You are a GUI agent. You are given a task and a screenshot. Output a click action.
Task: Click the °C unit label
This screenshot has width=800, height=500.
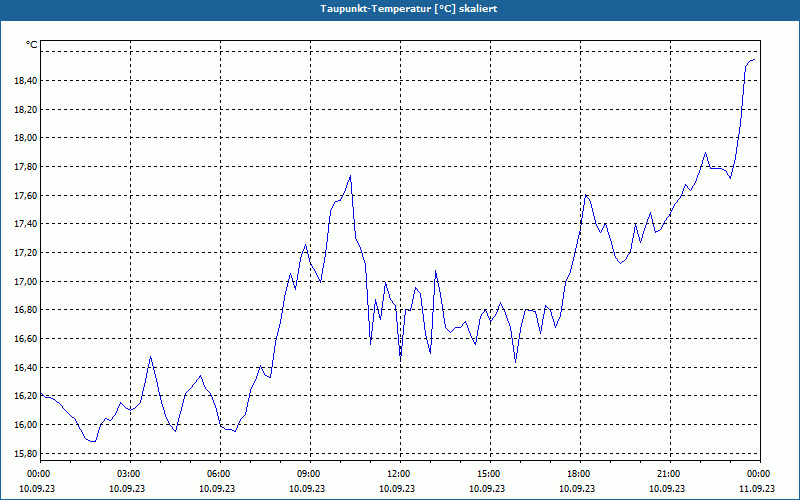click(32, 45)
